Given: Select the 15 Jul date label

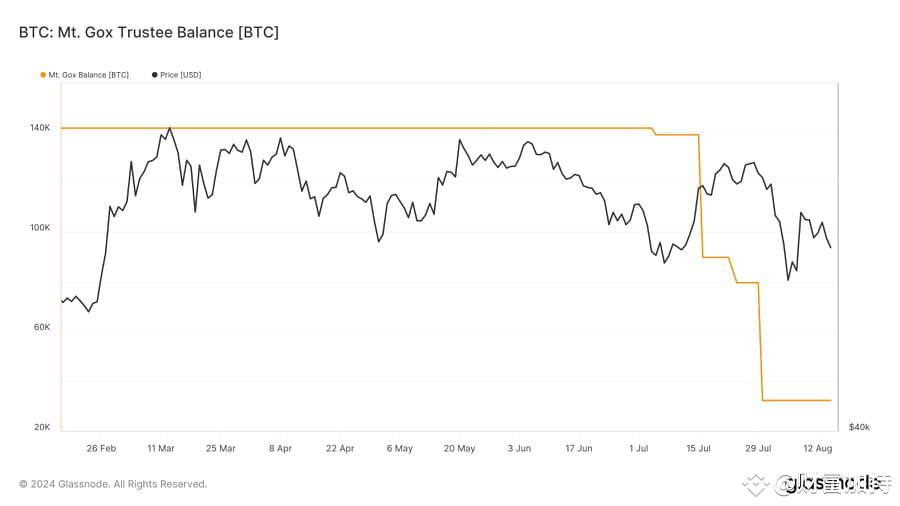Looking at the screenshot, I should pos(698,449).
